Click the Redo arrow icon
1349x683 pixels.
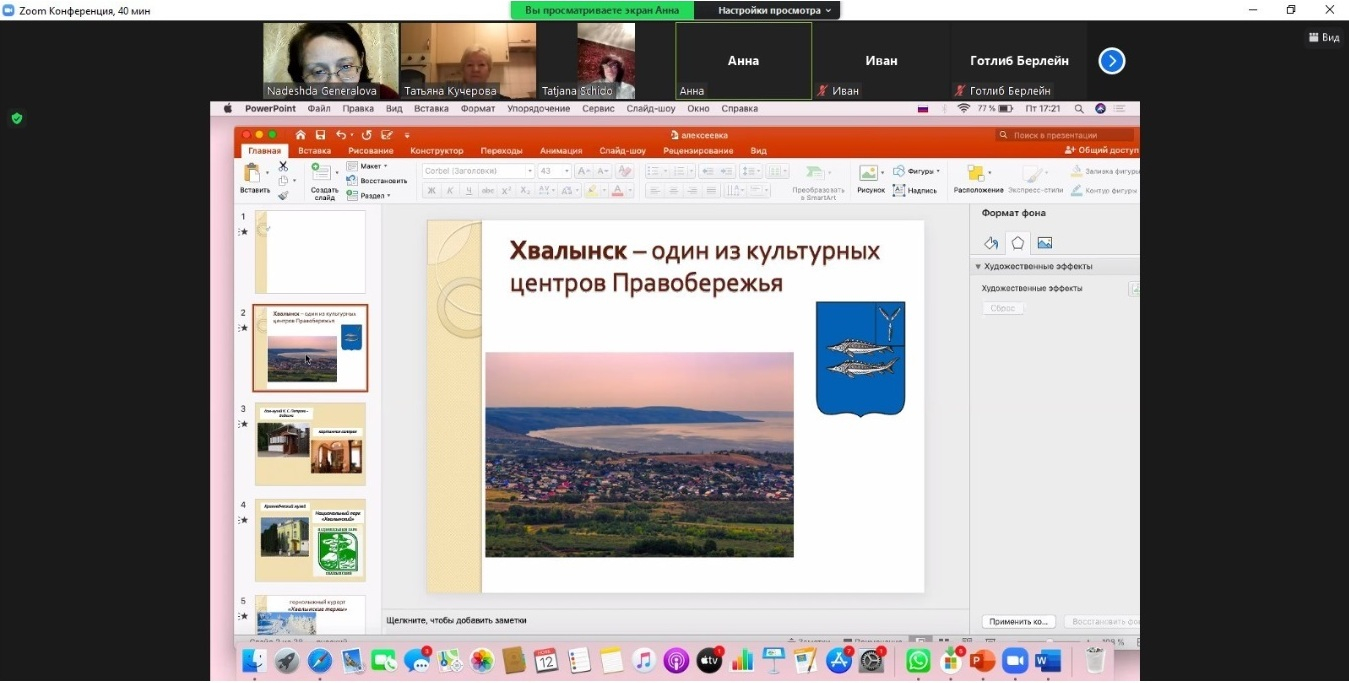pyautogui.click(x=366, y=135)
